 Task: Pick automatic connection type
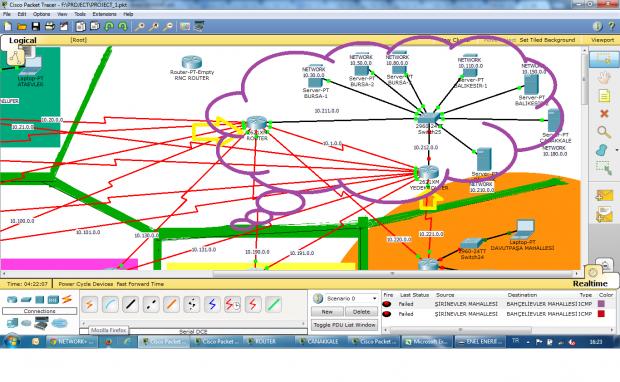[90, 304]
